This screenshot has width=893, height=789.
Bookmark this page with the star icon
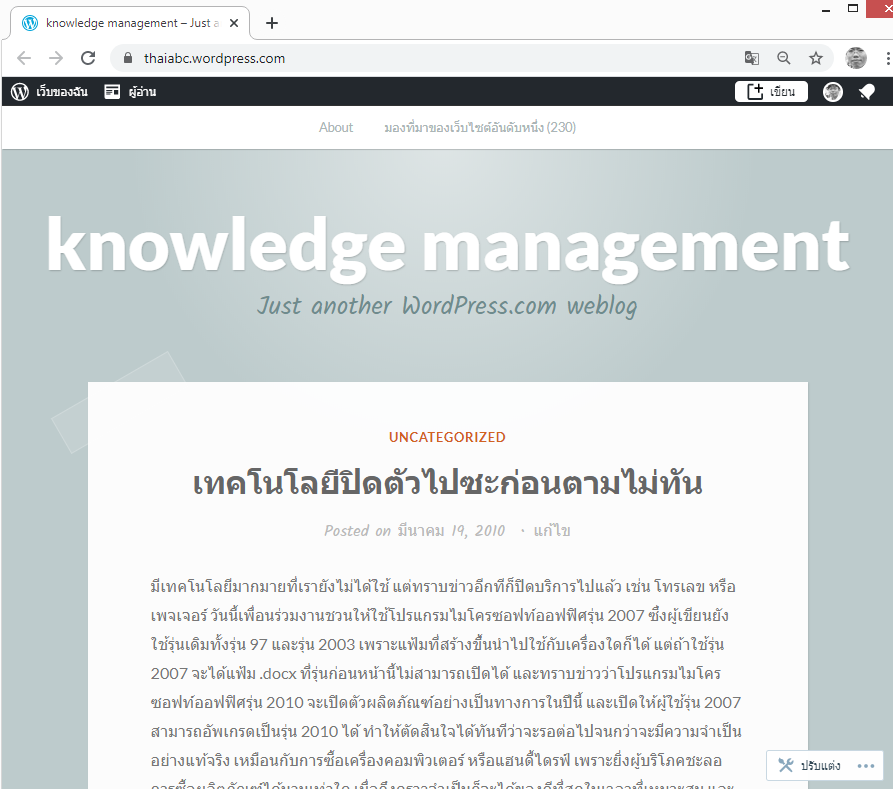[x=816, y=58]
